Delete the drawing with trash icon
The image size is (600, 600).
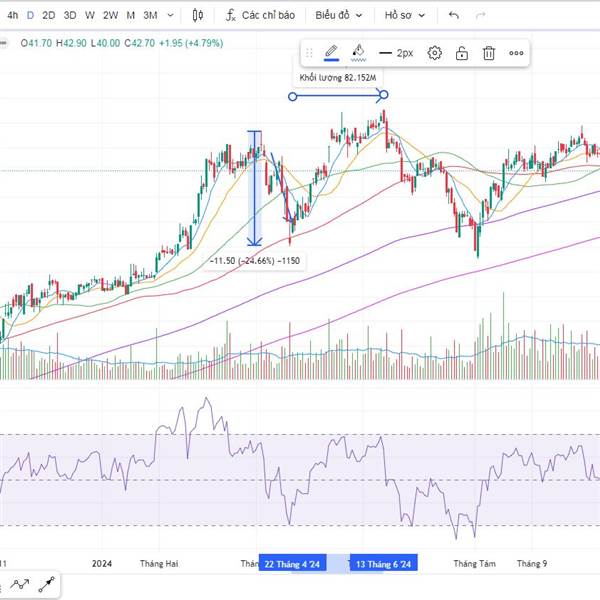pos(489,53)
